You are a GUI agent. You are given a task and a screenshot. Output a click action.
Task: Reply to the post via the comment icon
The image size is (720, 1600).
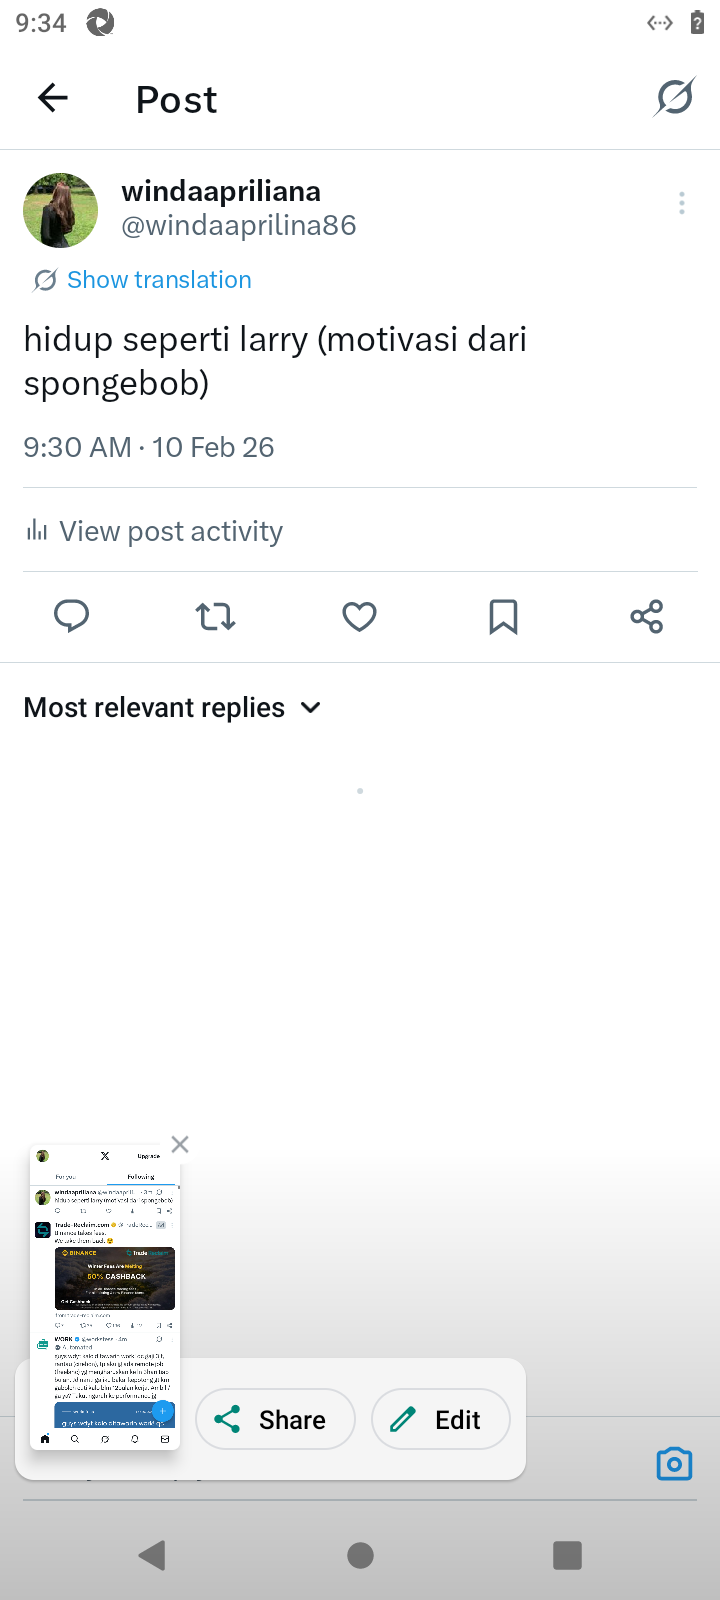[x=71, y=616]
